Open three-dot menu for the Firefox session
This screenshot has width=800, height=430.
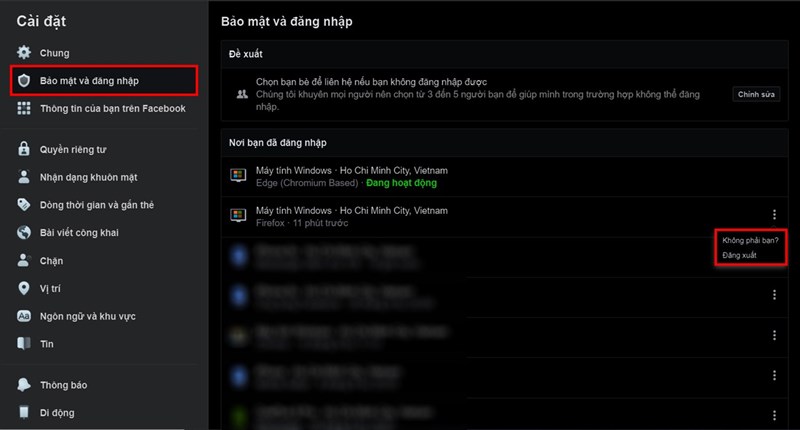(x=774, y=214)
